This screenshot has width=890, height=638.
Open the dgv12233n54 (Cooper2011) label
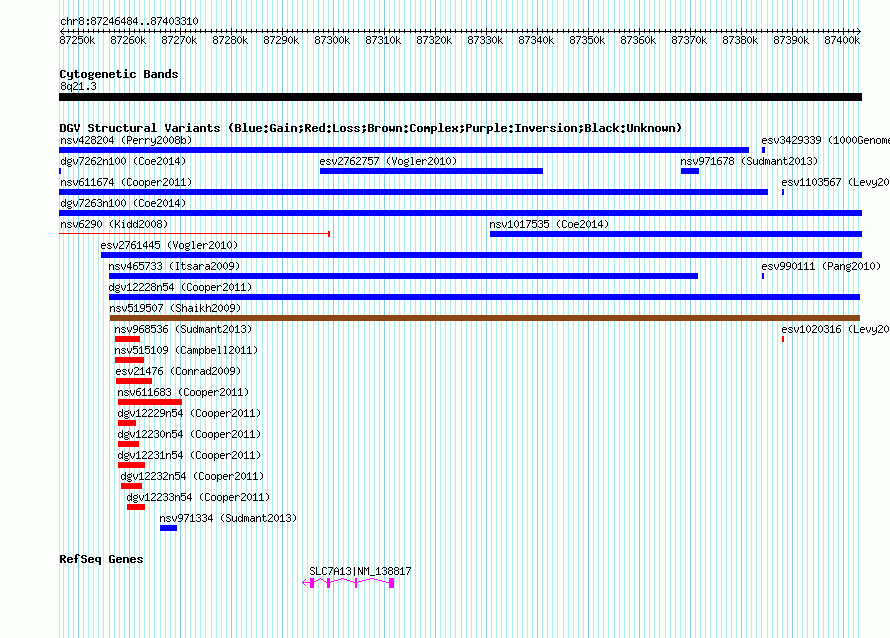pos(198,497)
